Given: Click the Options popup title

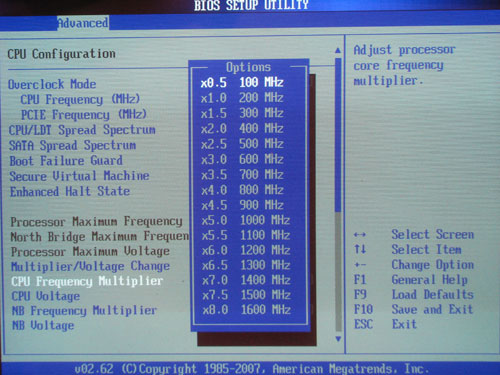Looking at the screenshot, I should (x=248, y=67).
